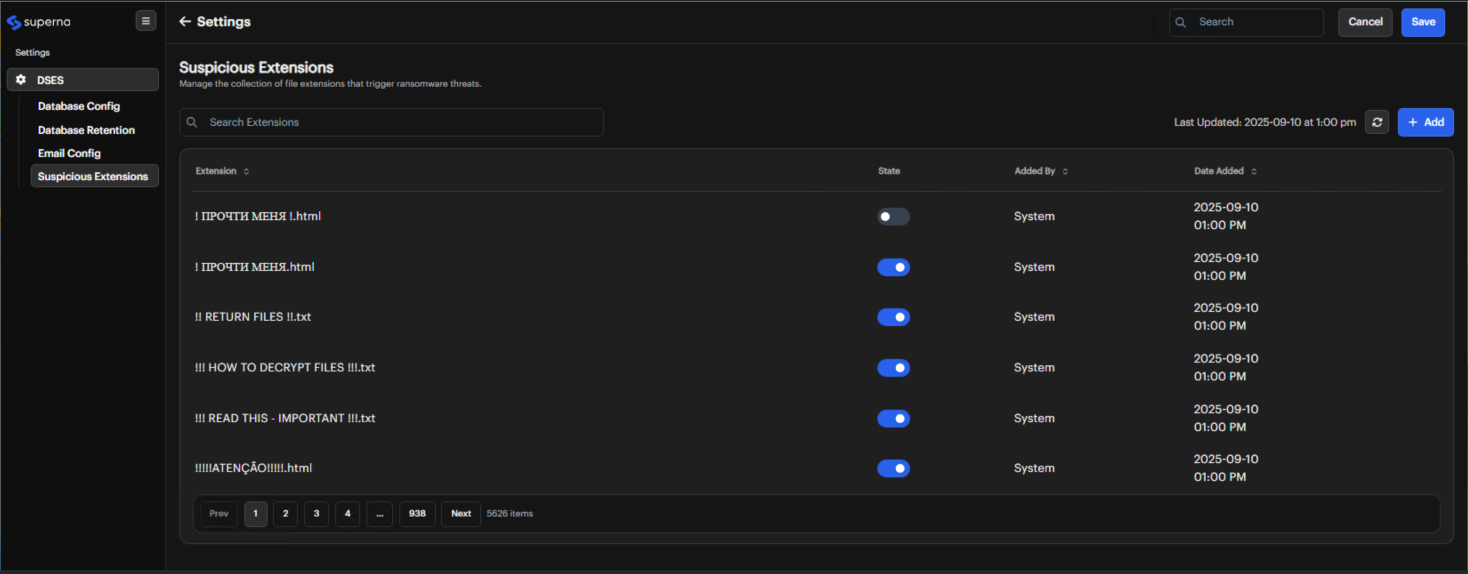Viewport: 1468px width, 574px height.
Task: Click the Cancel button
Action: (x=1365, y=22)
